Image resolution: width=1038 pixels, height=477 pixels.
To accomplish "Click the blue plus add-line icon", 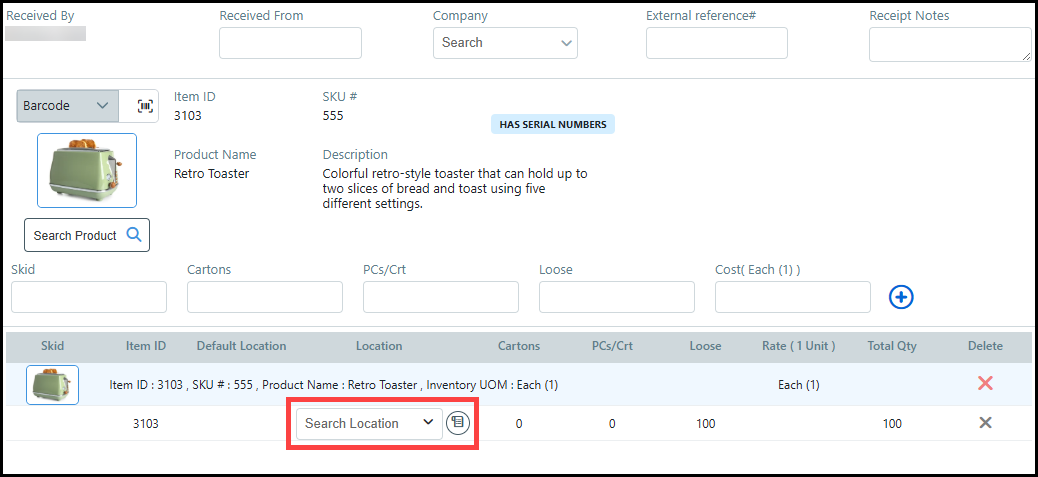I will 902,297.
